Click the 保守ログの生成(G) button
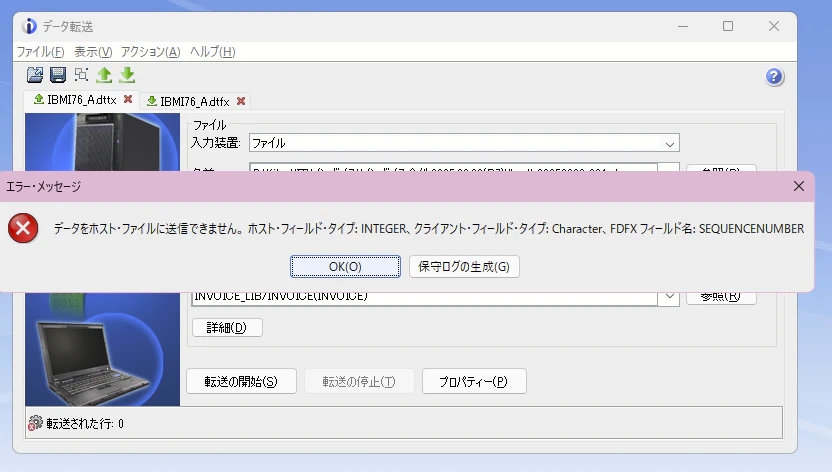 click(x=464, y=266)
